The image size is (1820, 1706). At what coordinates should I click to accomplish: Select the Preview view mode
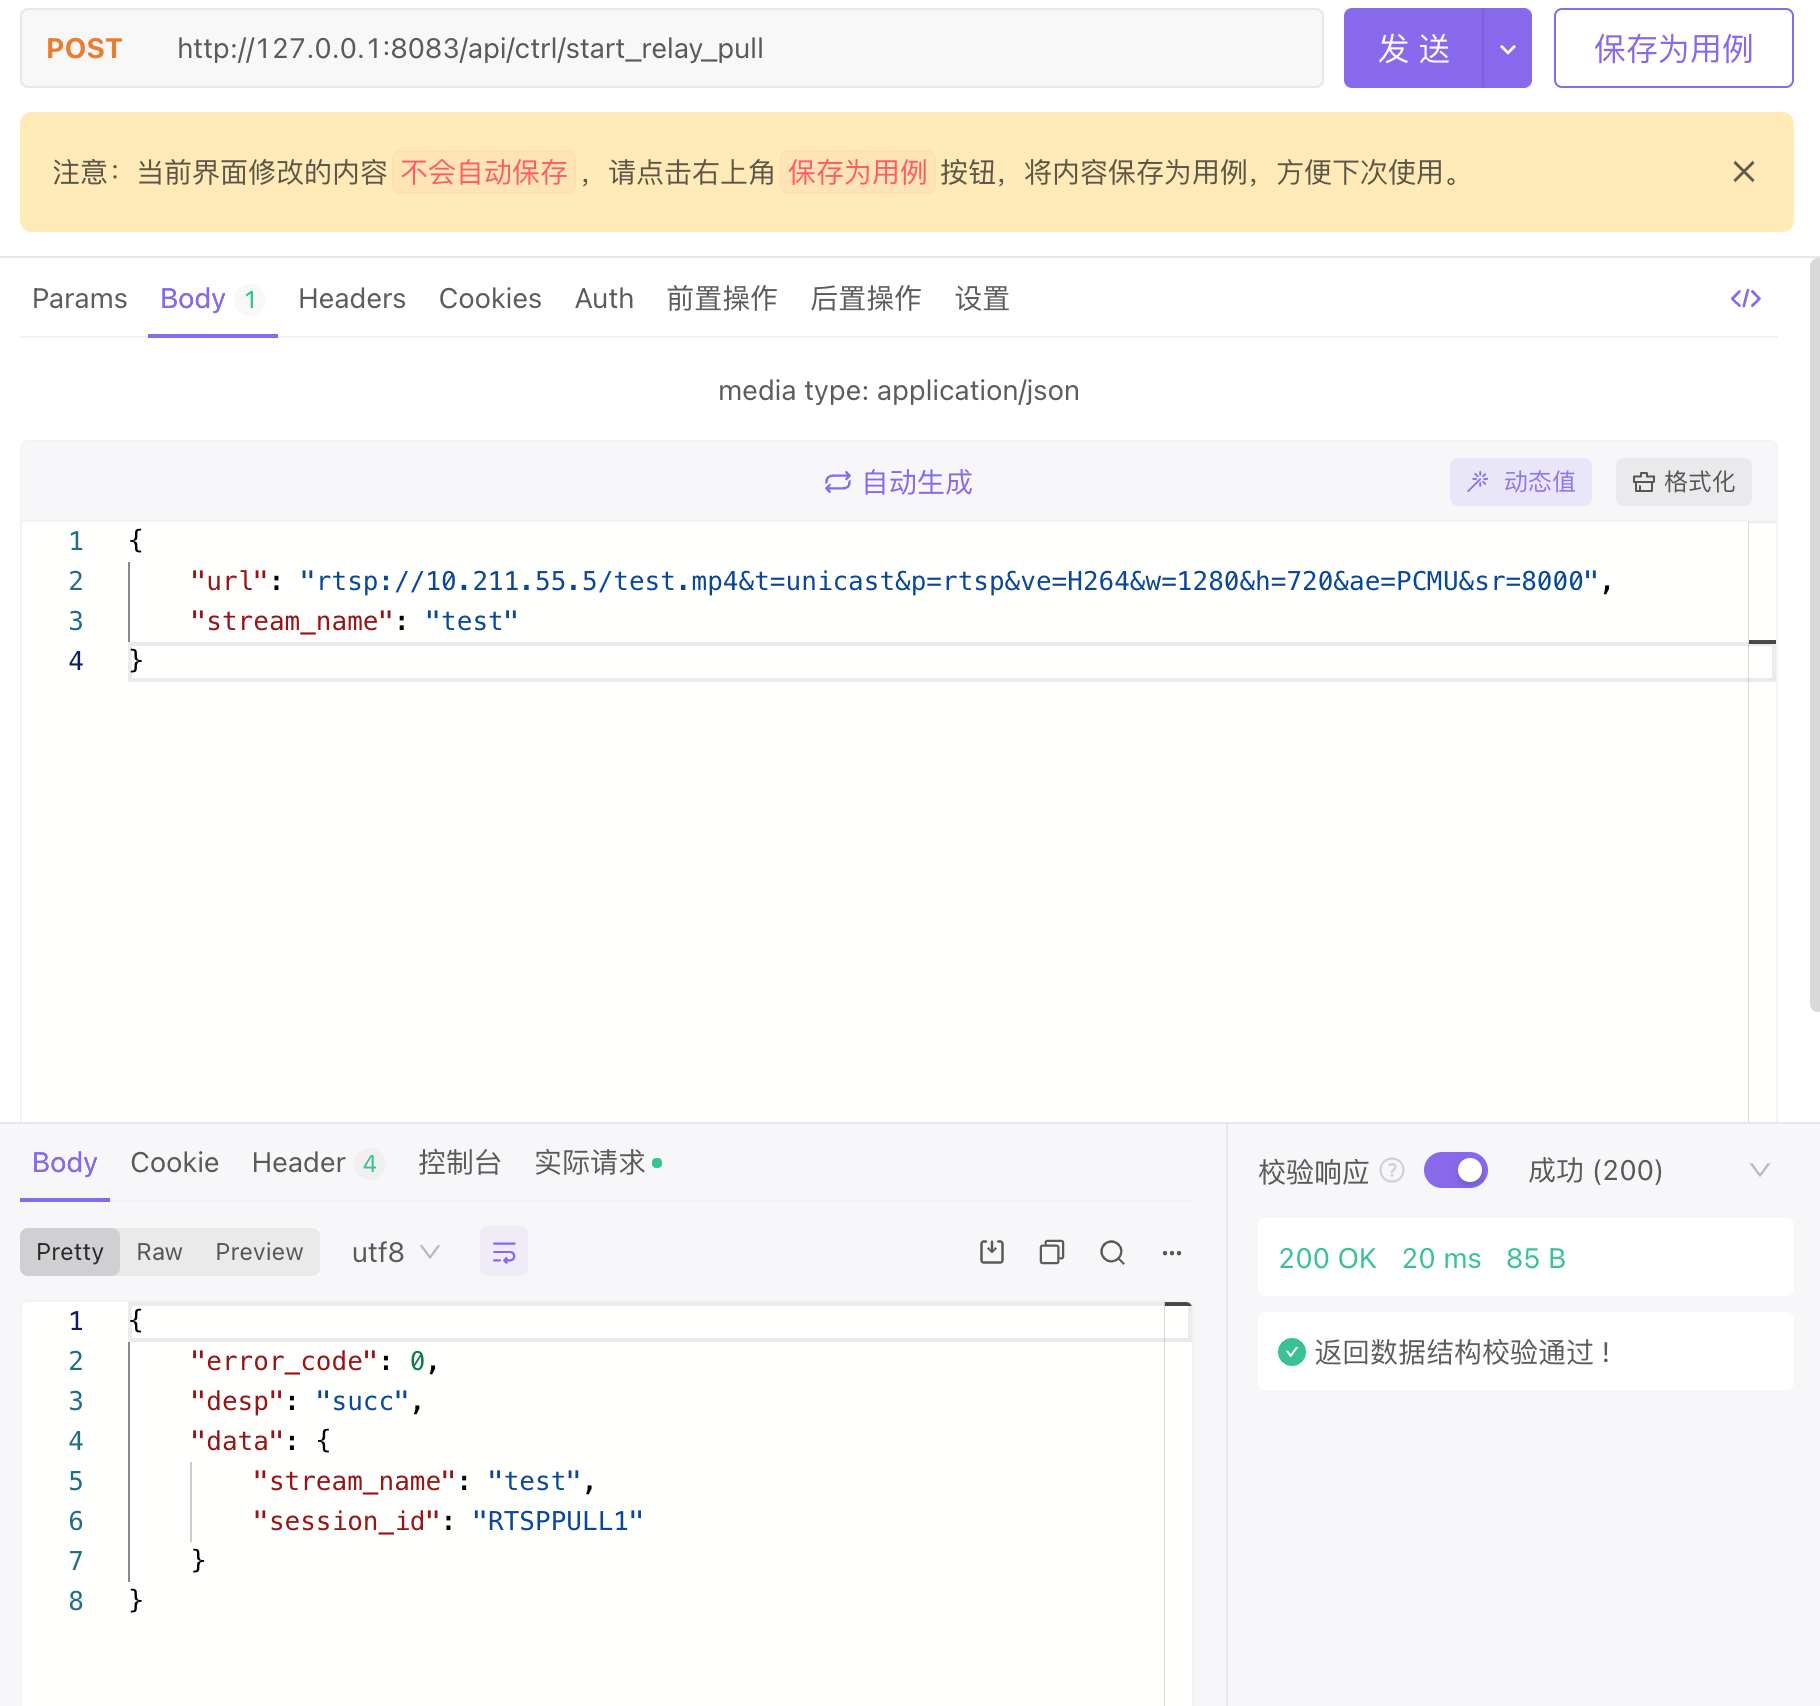point(259,1252)
